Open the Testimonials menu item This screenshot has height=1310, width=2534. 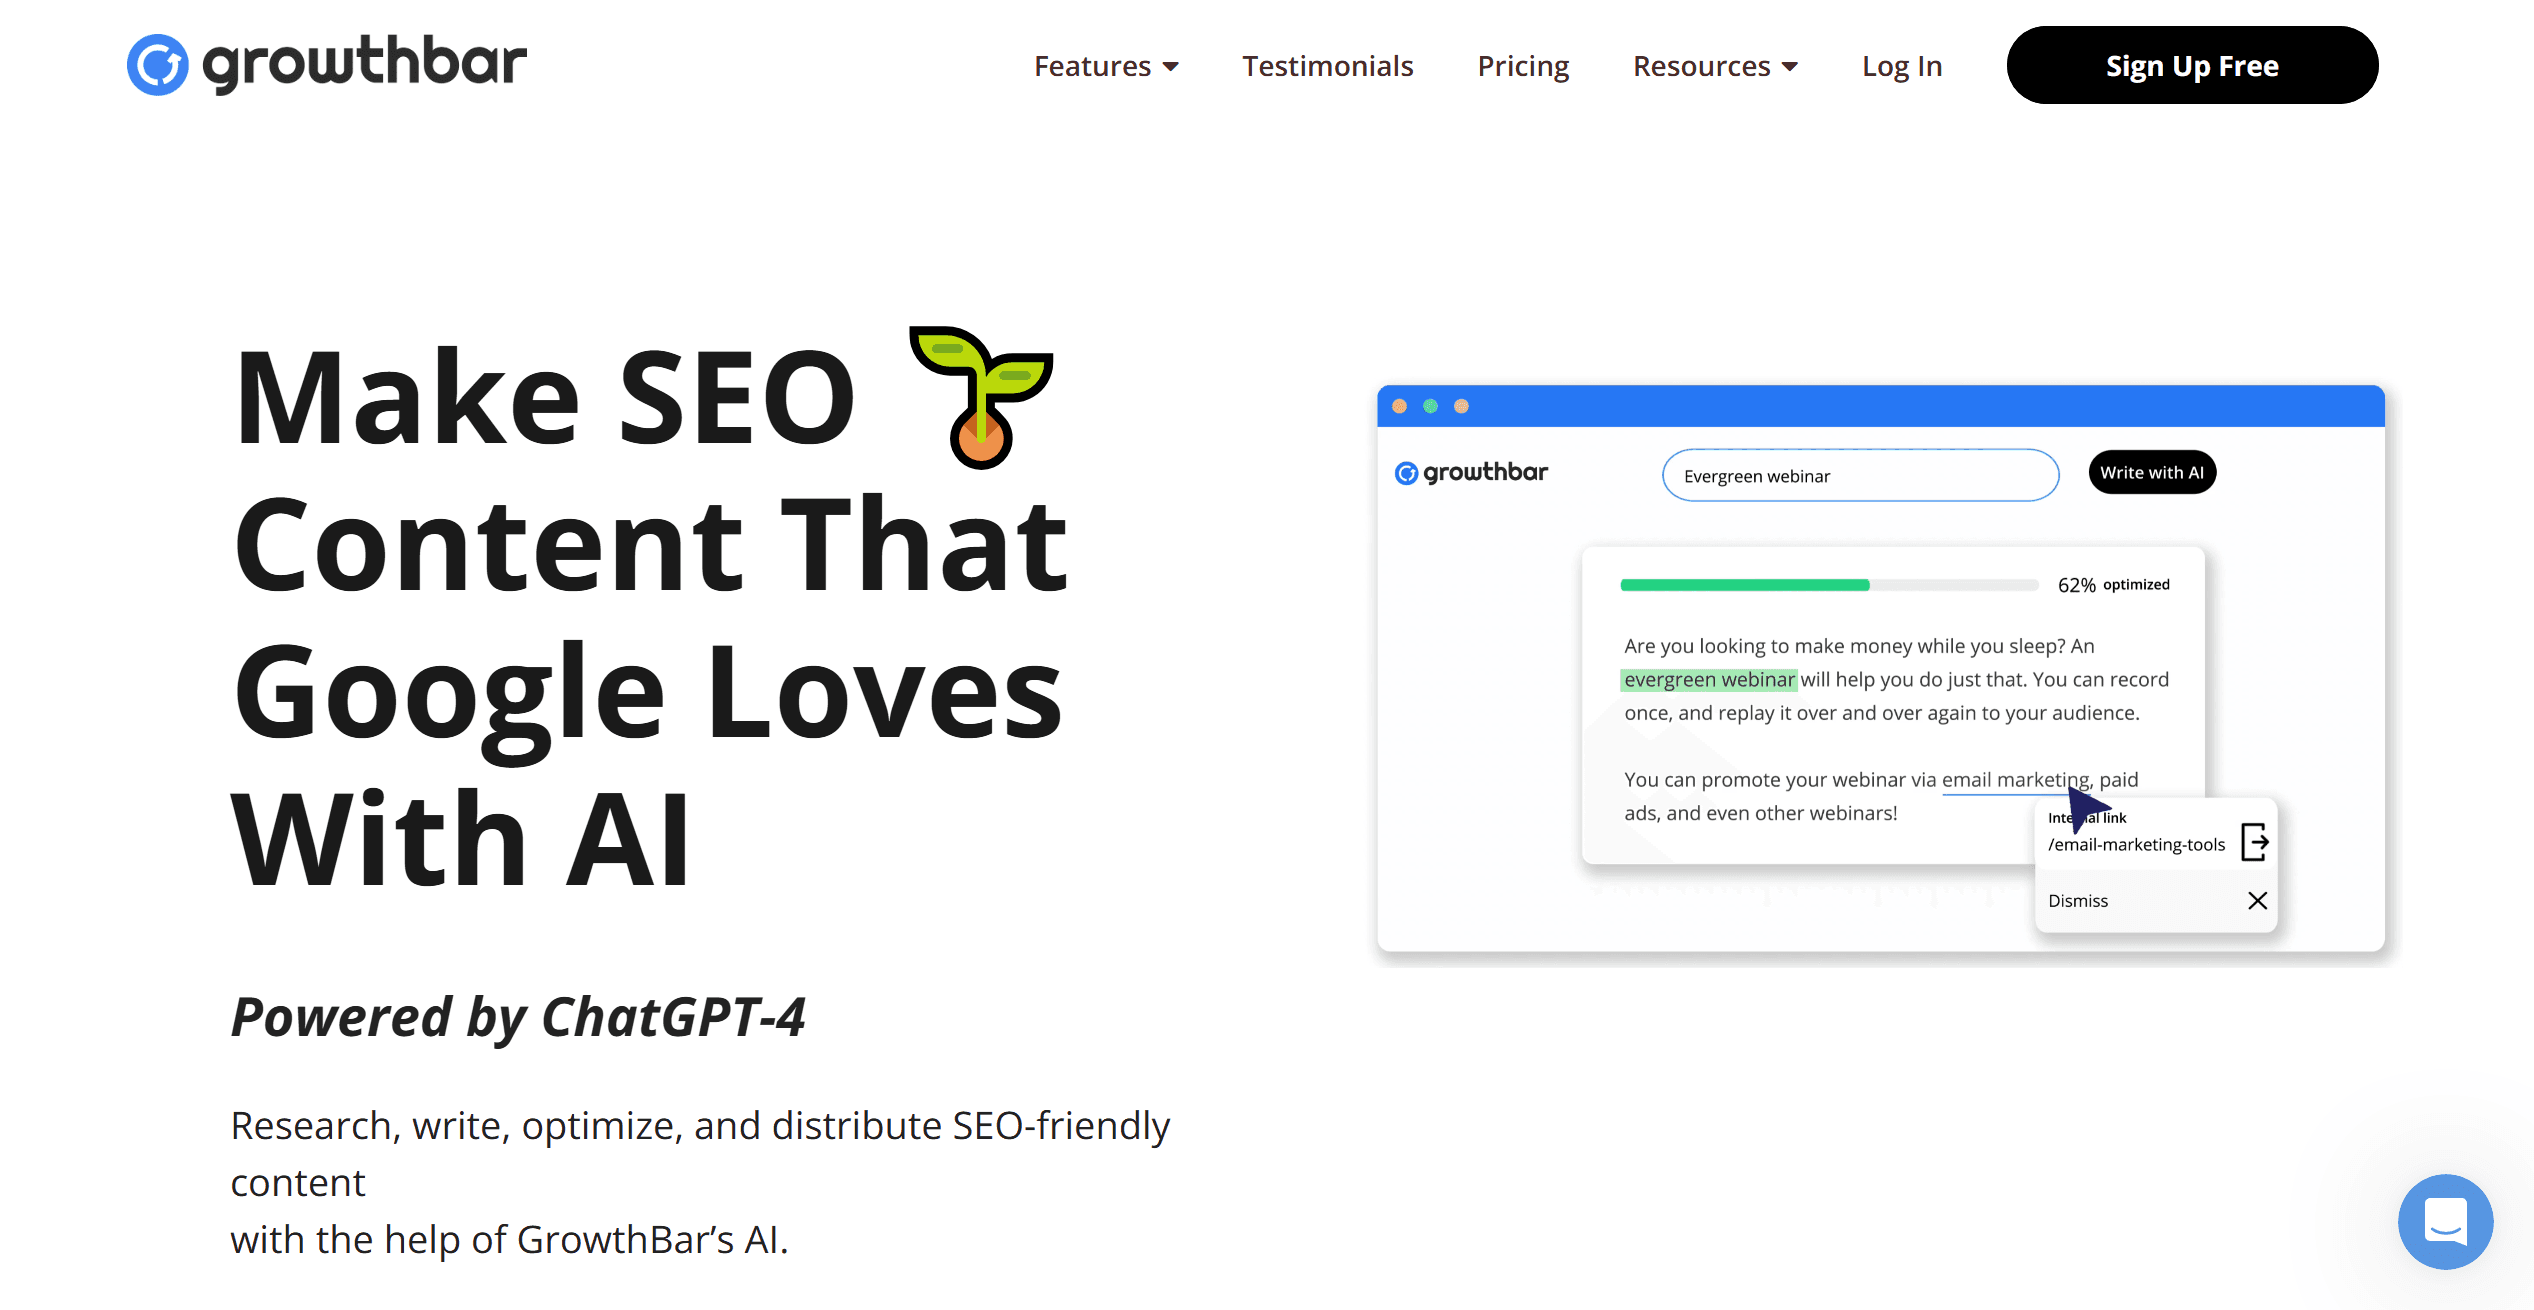click(x=1327, y=66)
